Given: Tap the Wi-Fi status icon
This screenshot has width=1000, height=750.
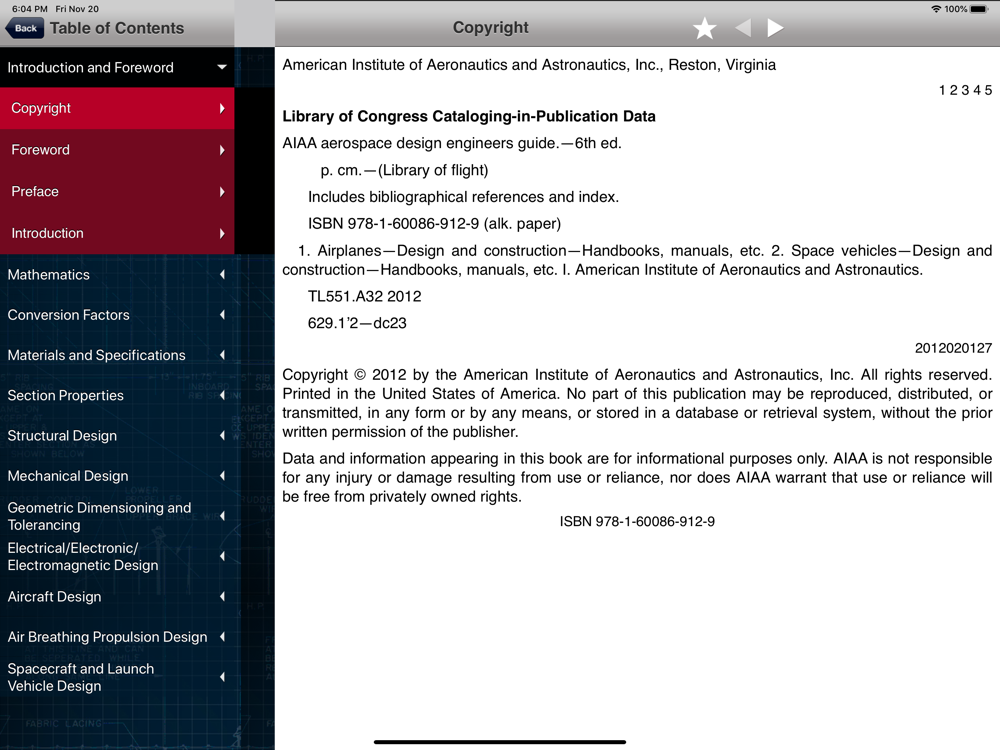Looking at the screenshot, I should [x=936, y=9].
